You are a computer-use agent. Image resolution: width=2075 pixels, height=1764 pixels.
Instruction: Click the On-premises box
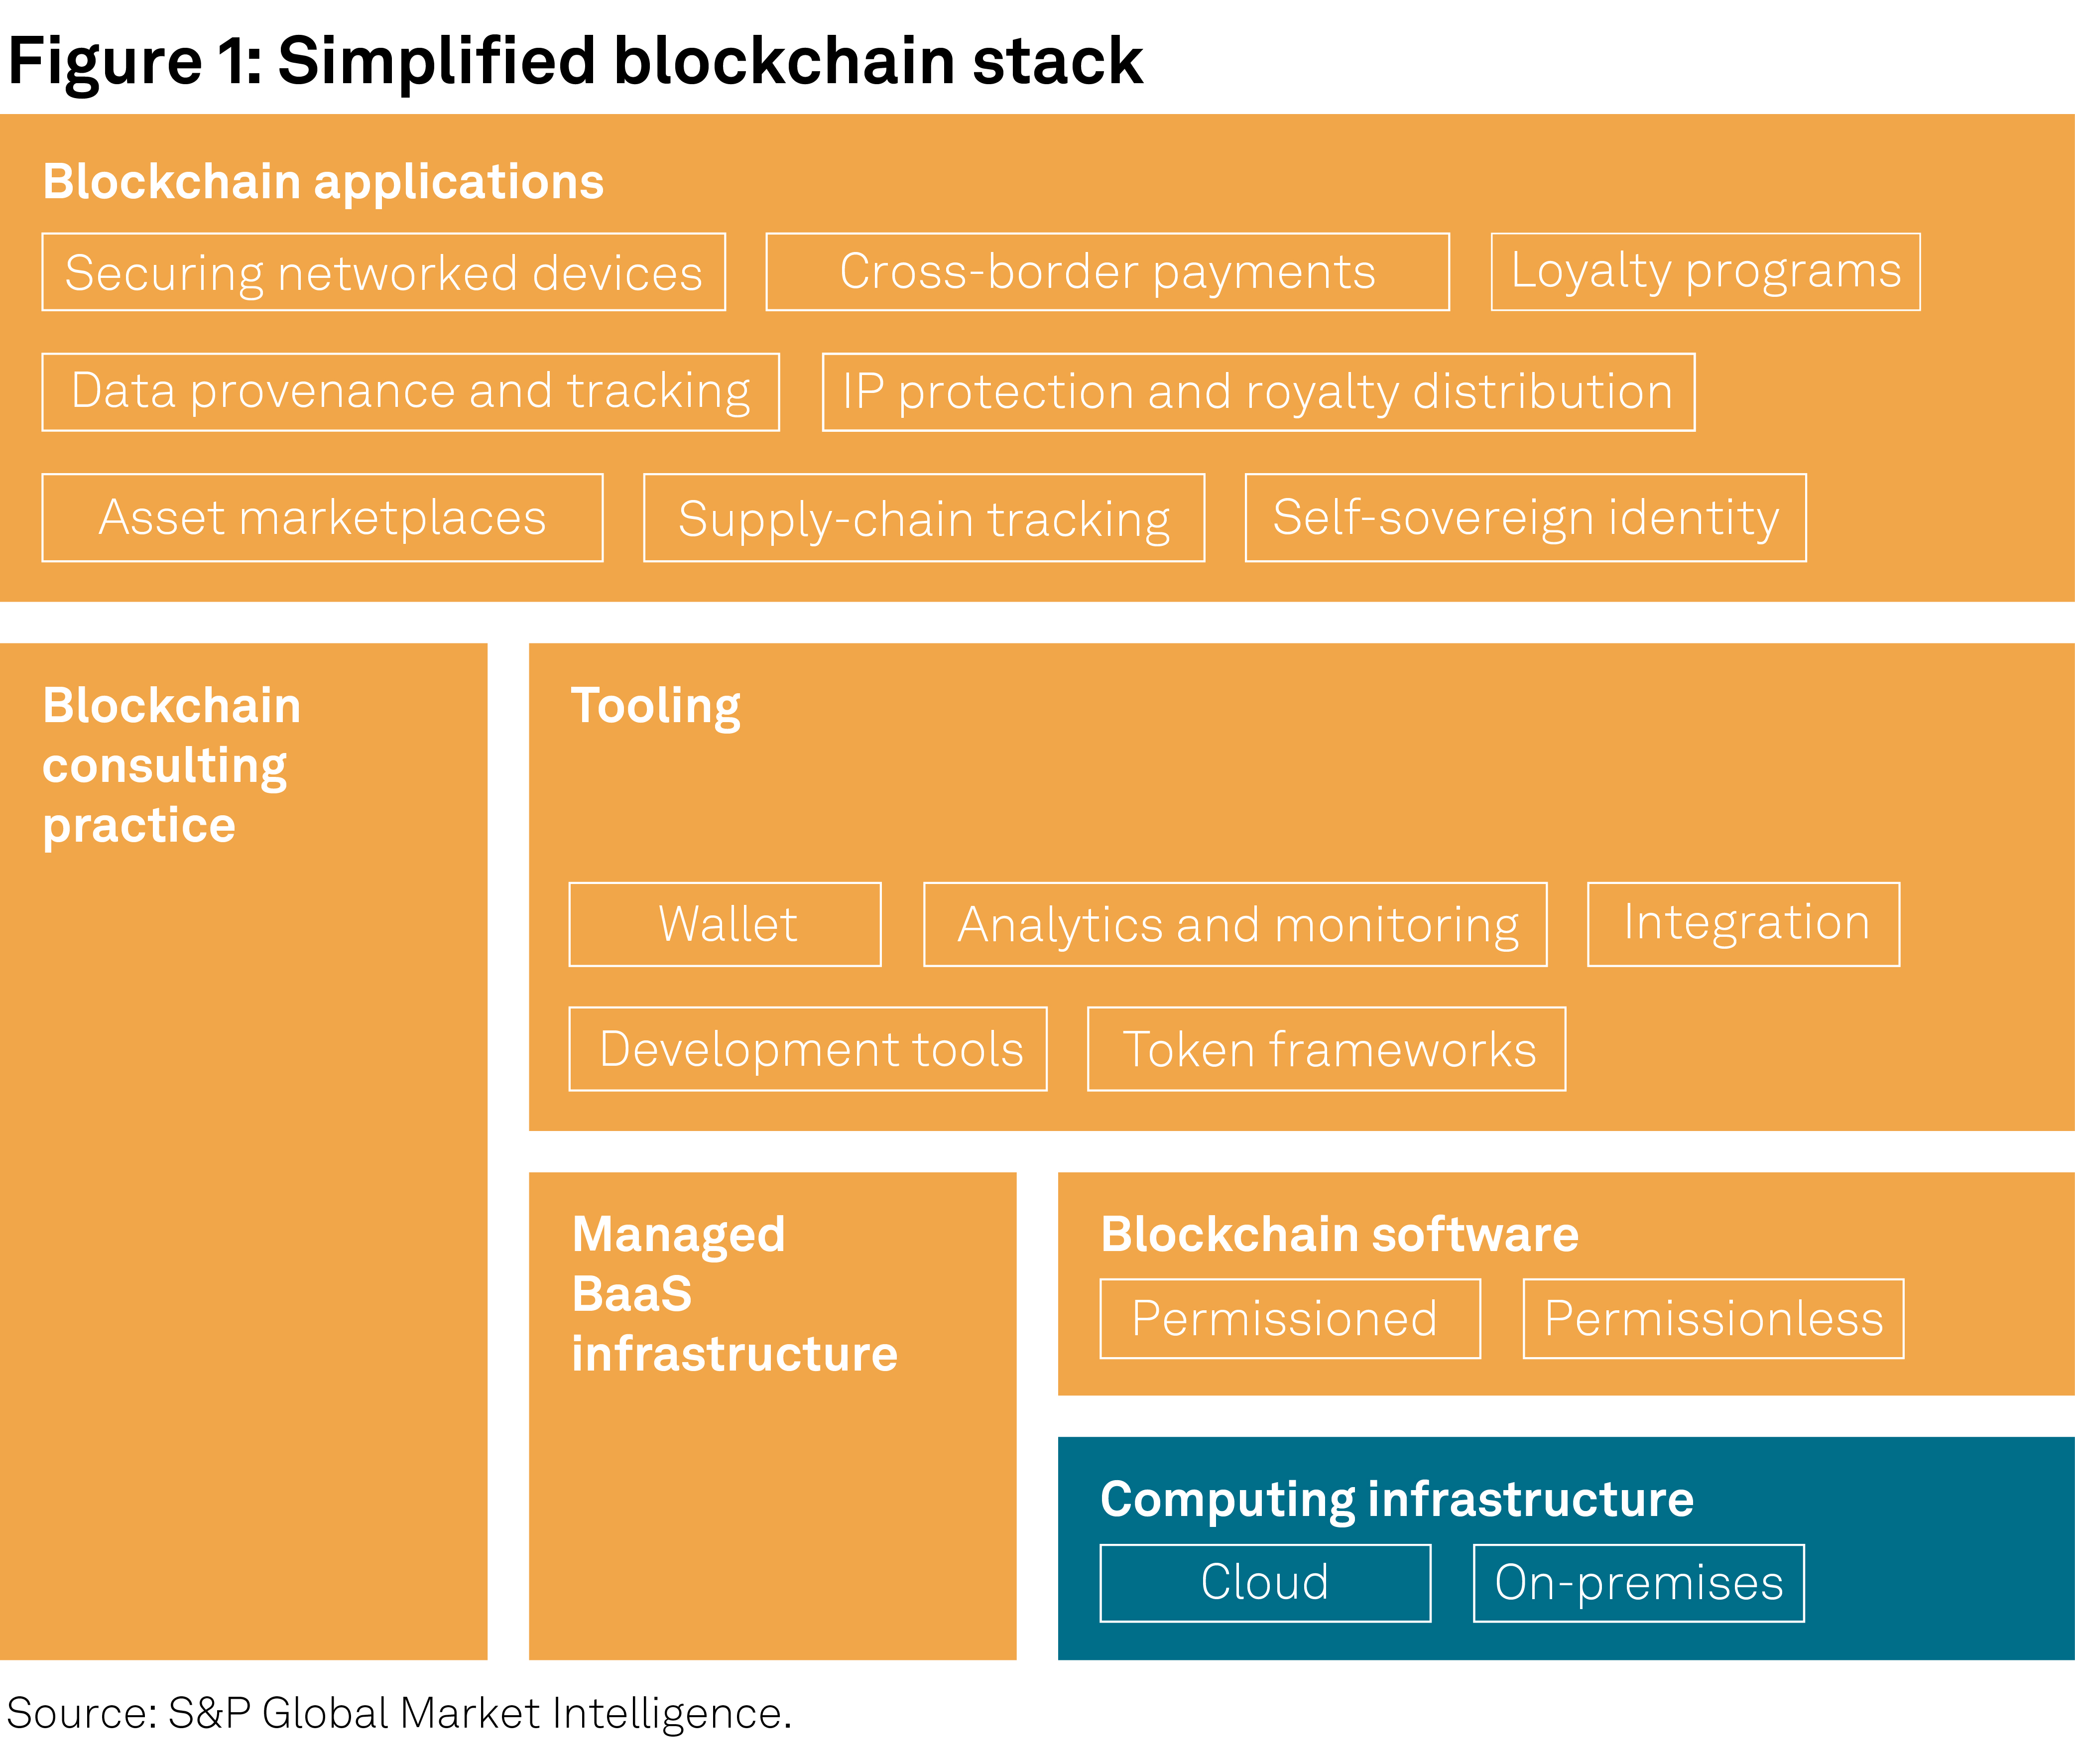point(1638,1583)
